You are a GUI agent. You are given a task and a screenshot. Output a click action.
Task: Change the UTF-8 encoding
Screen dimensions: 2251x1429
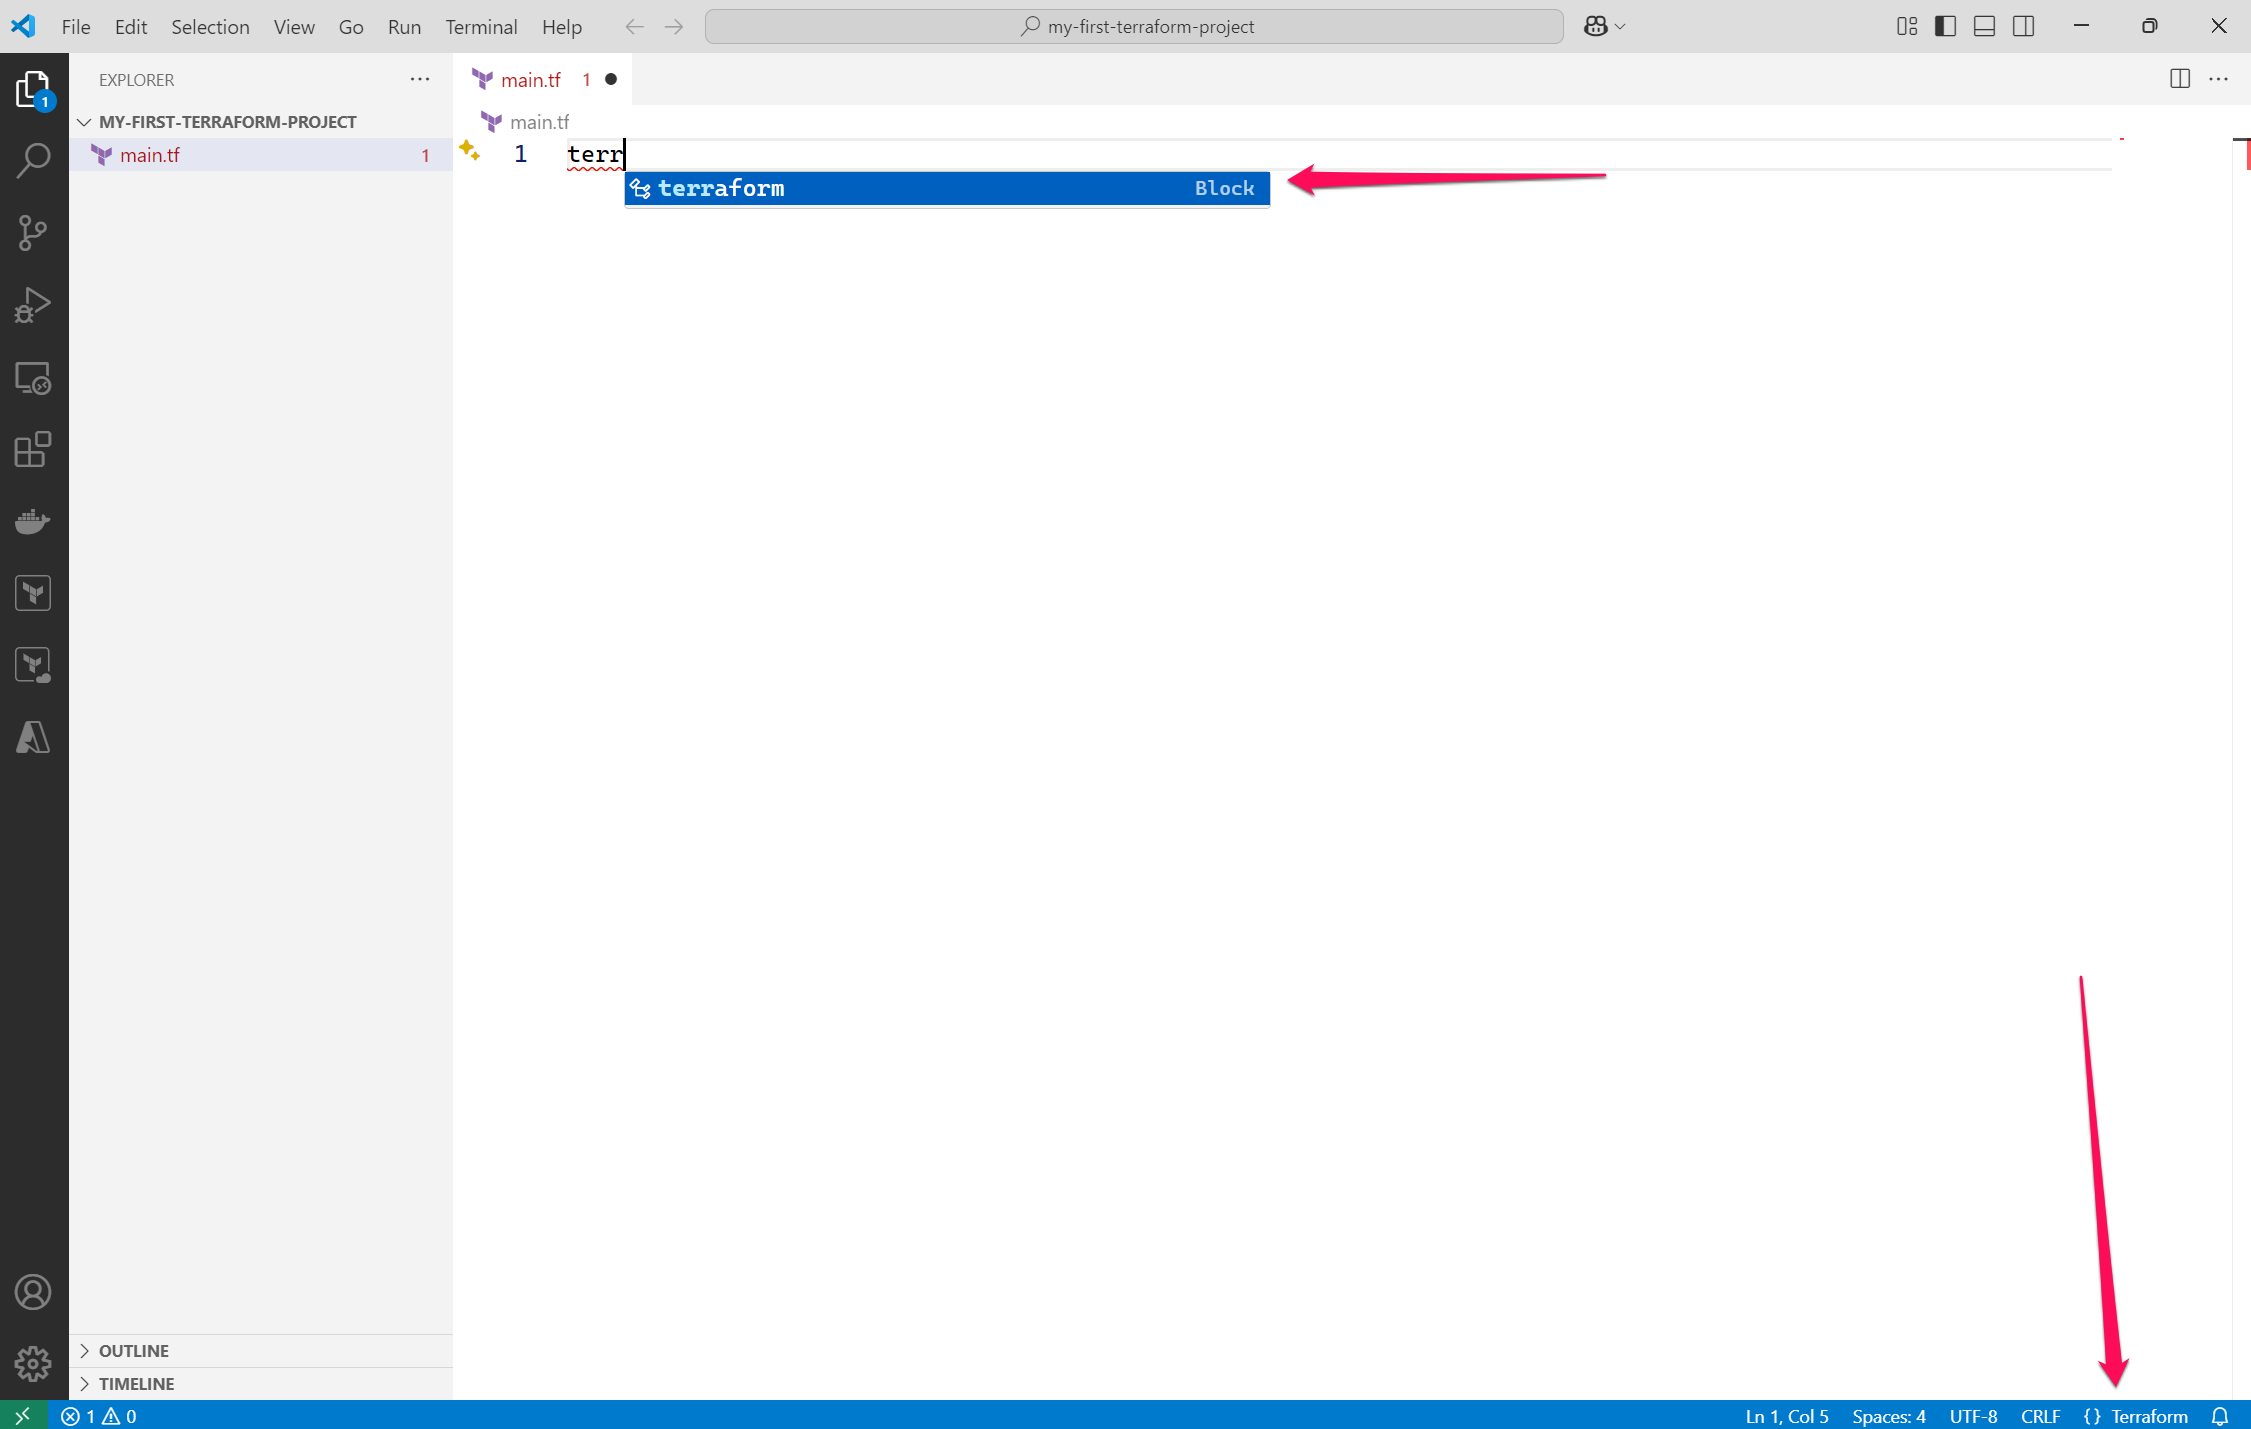(1973, 1416)
